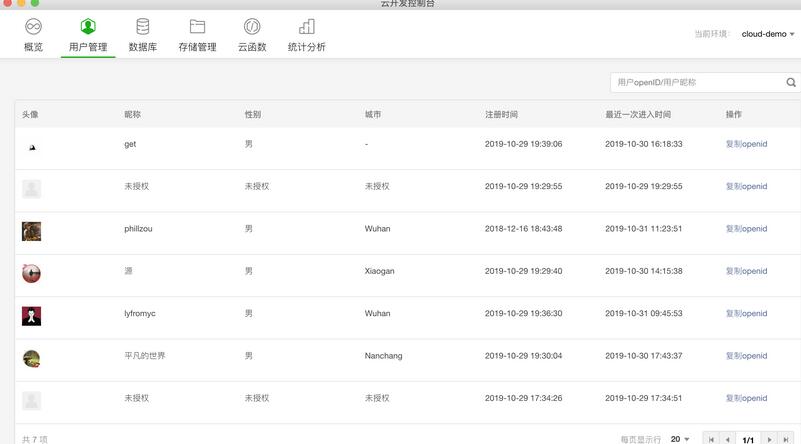Expand the cloud-demo environment dropdown
This screenshot has height=444, width=801.
coord(767,34)
